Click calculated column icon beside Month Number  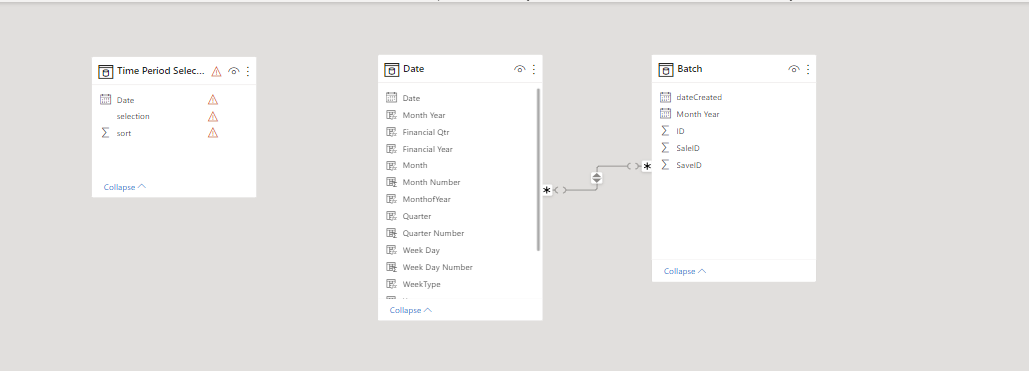[x=392, y=182]
